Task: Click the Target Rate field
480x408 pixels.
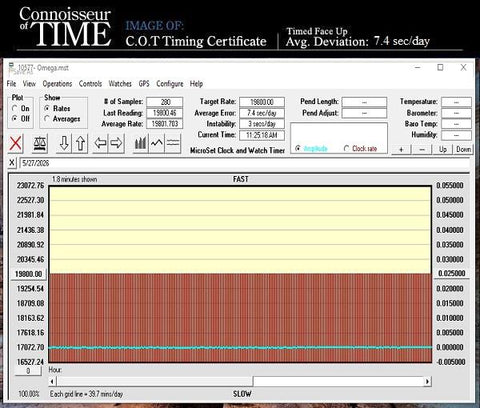Action: point(262,102)
